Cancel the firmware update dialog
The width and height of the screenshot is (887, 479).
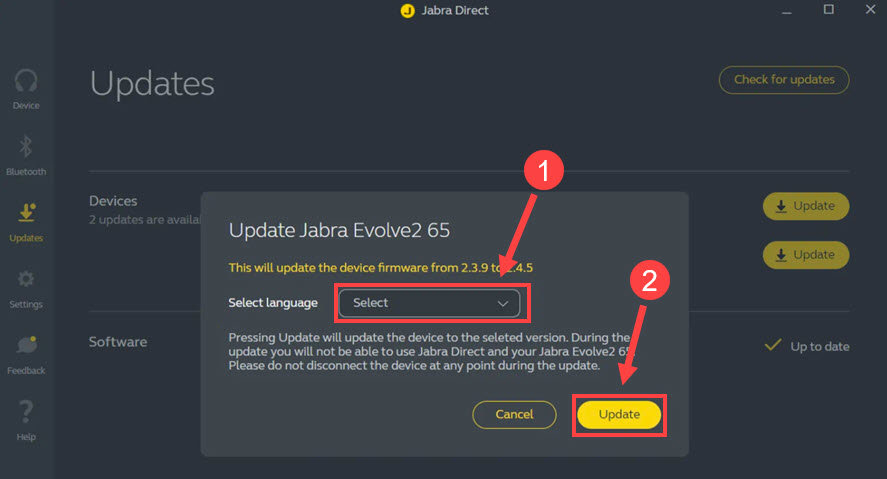coord(514,414)
